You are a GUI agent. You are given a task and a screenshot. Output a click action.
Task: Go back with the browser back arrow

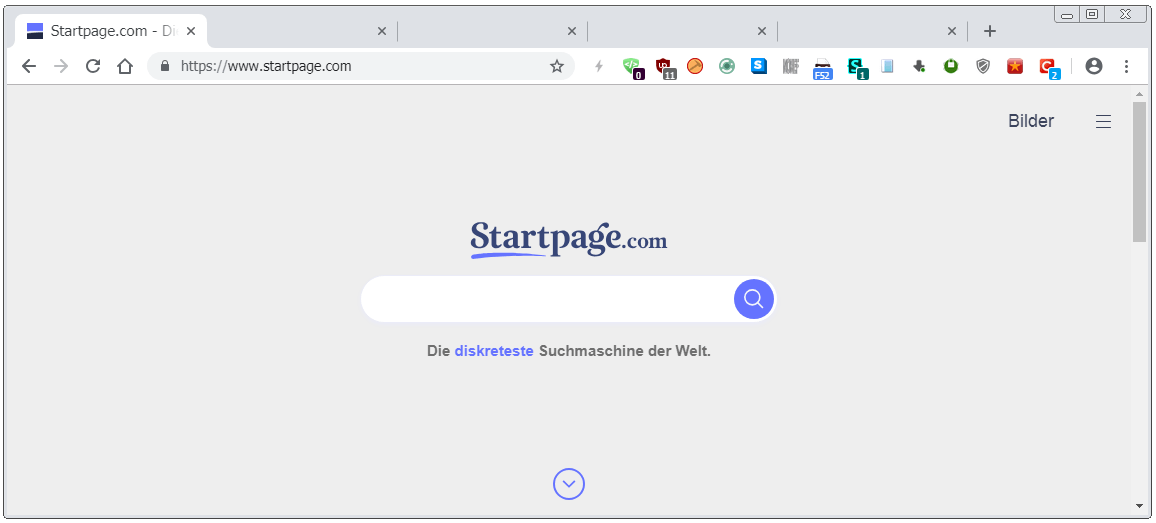coord(29,66)
